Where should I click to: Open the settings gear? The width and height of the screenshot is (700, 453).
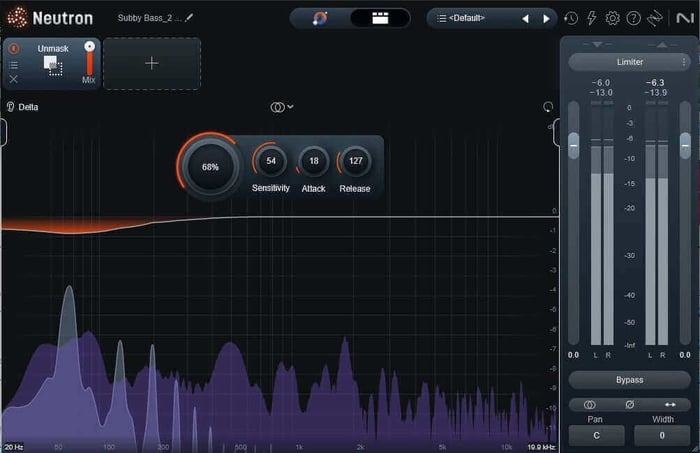pos(612,18)
